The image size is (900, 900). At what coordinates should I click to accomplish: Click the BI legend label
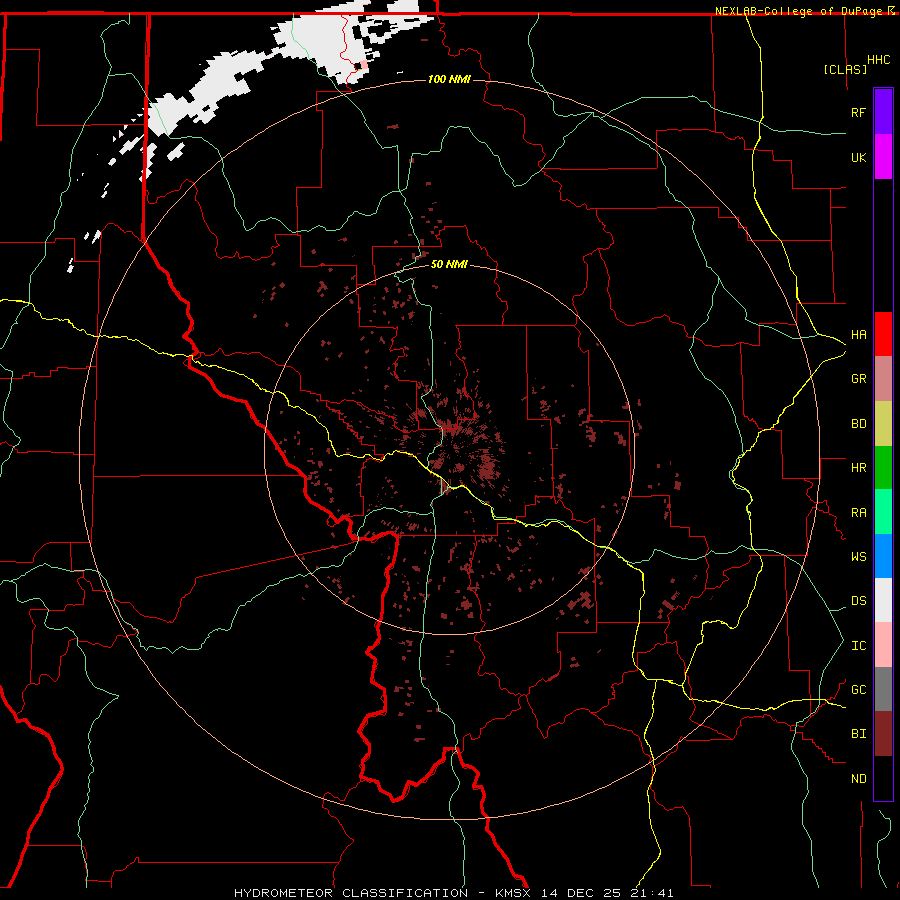coord(858,734)
